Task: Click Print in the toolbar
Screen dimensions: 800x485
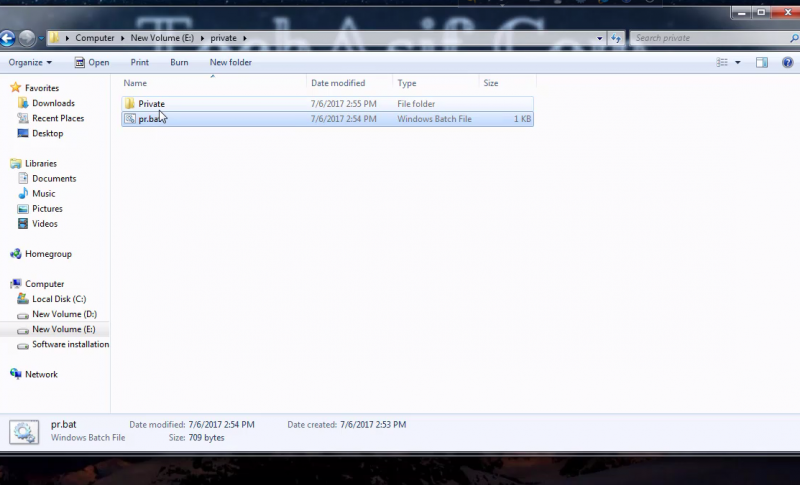Action: click(139, 62)
